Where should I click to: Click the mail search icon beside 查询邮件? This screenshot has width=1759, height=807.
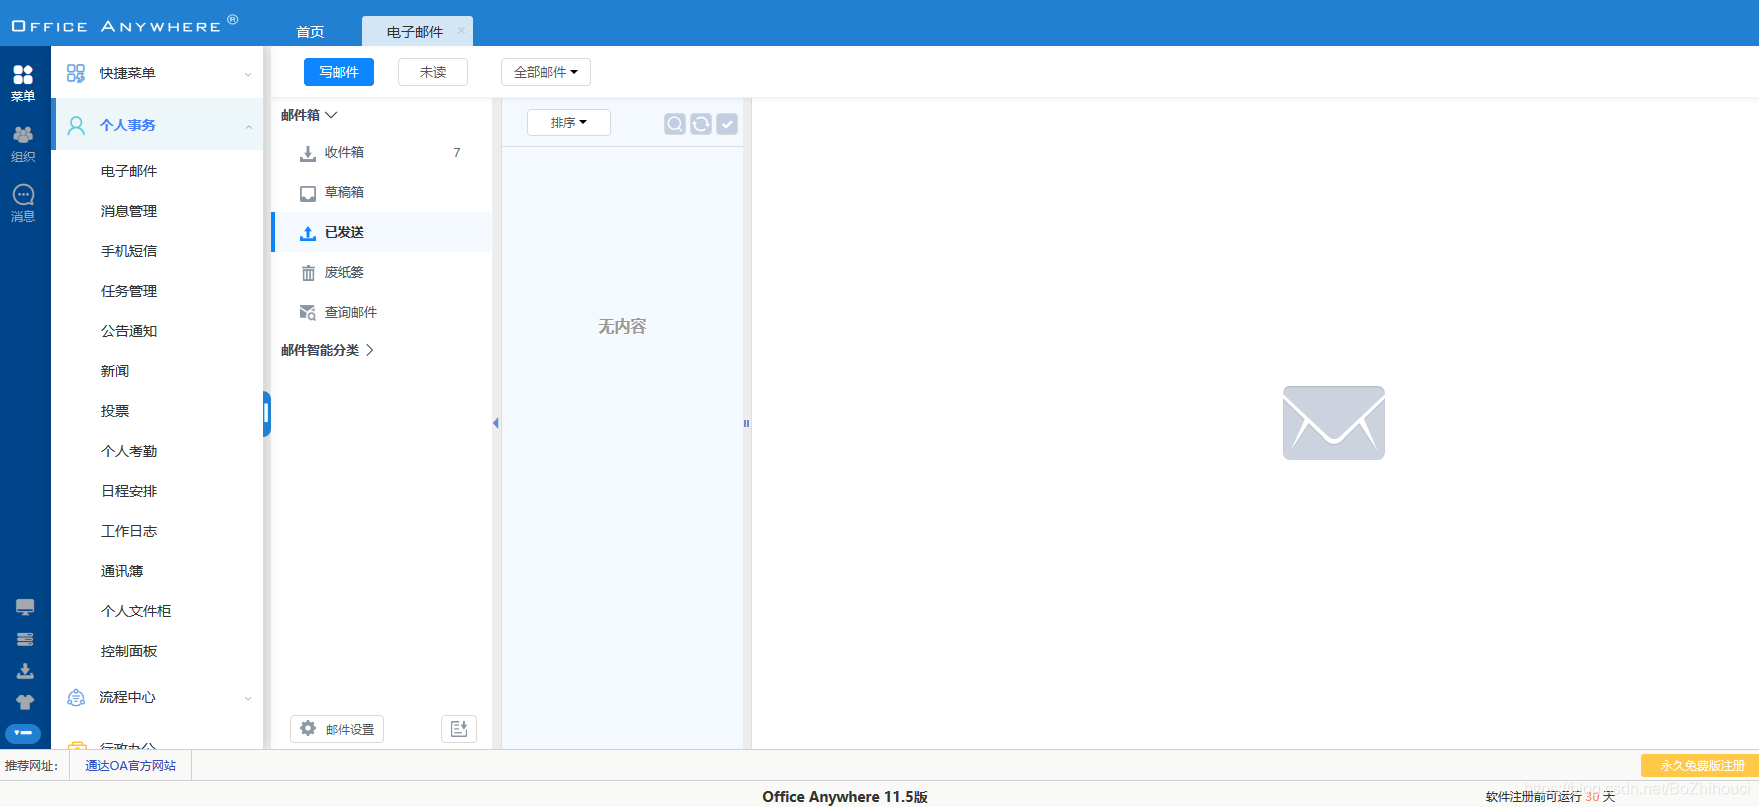pos(308,313)
